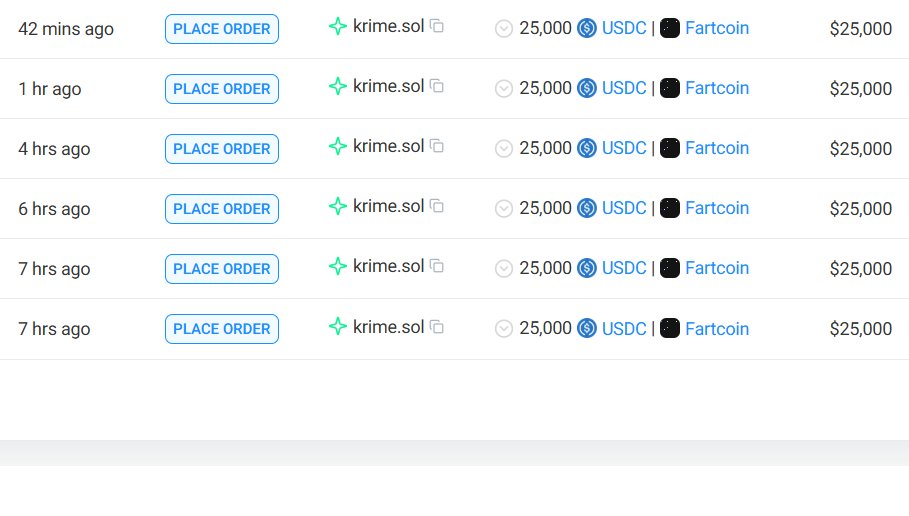This screenshot has width=909, height=516.
Task: Open Fartcoin link in 1 hr ago row
Action: 716,88
